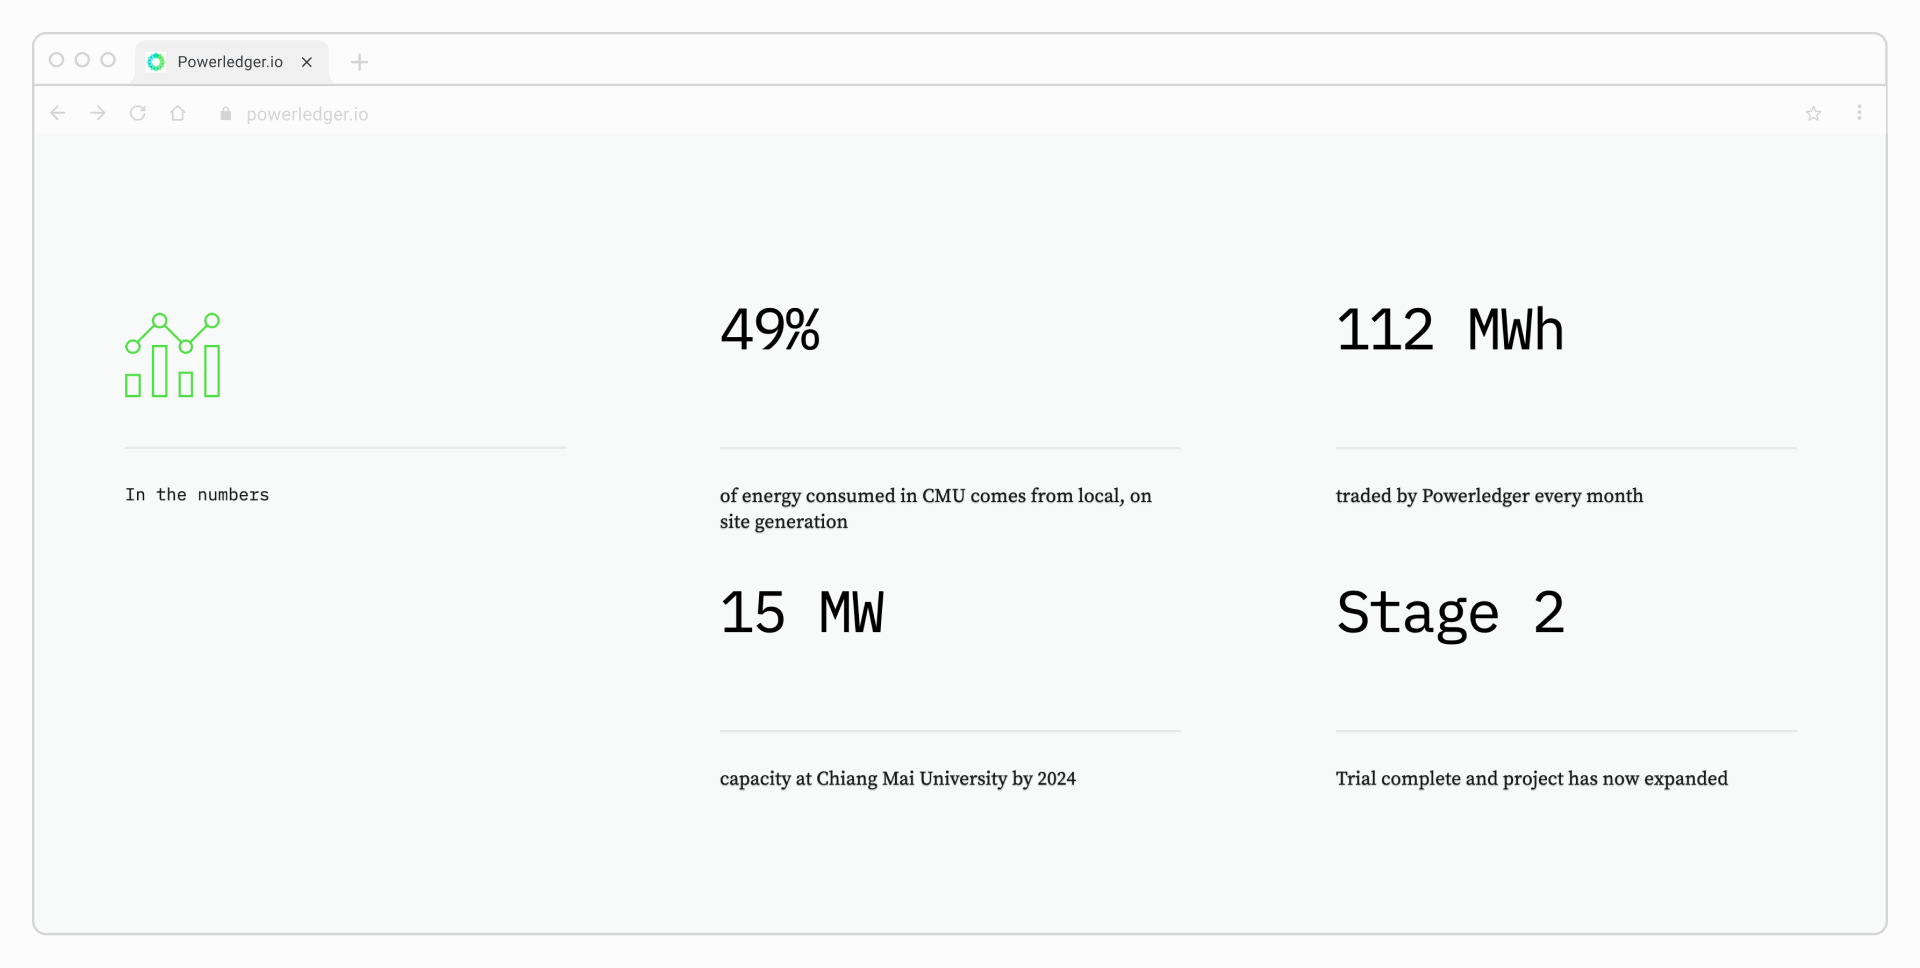The height and width of the screenshot is (968, 1920).
Task: Expand the site information via the lock dropdown
Action: tap(224, 114)
